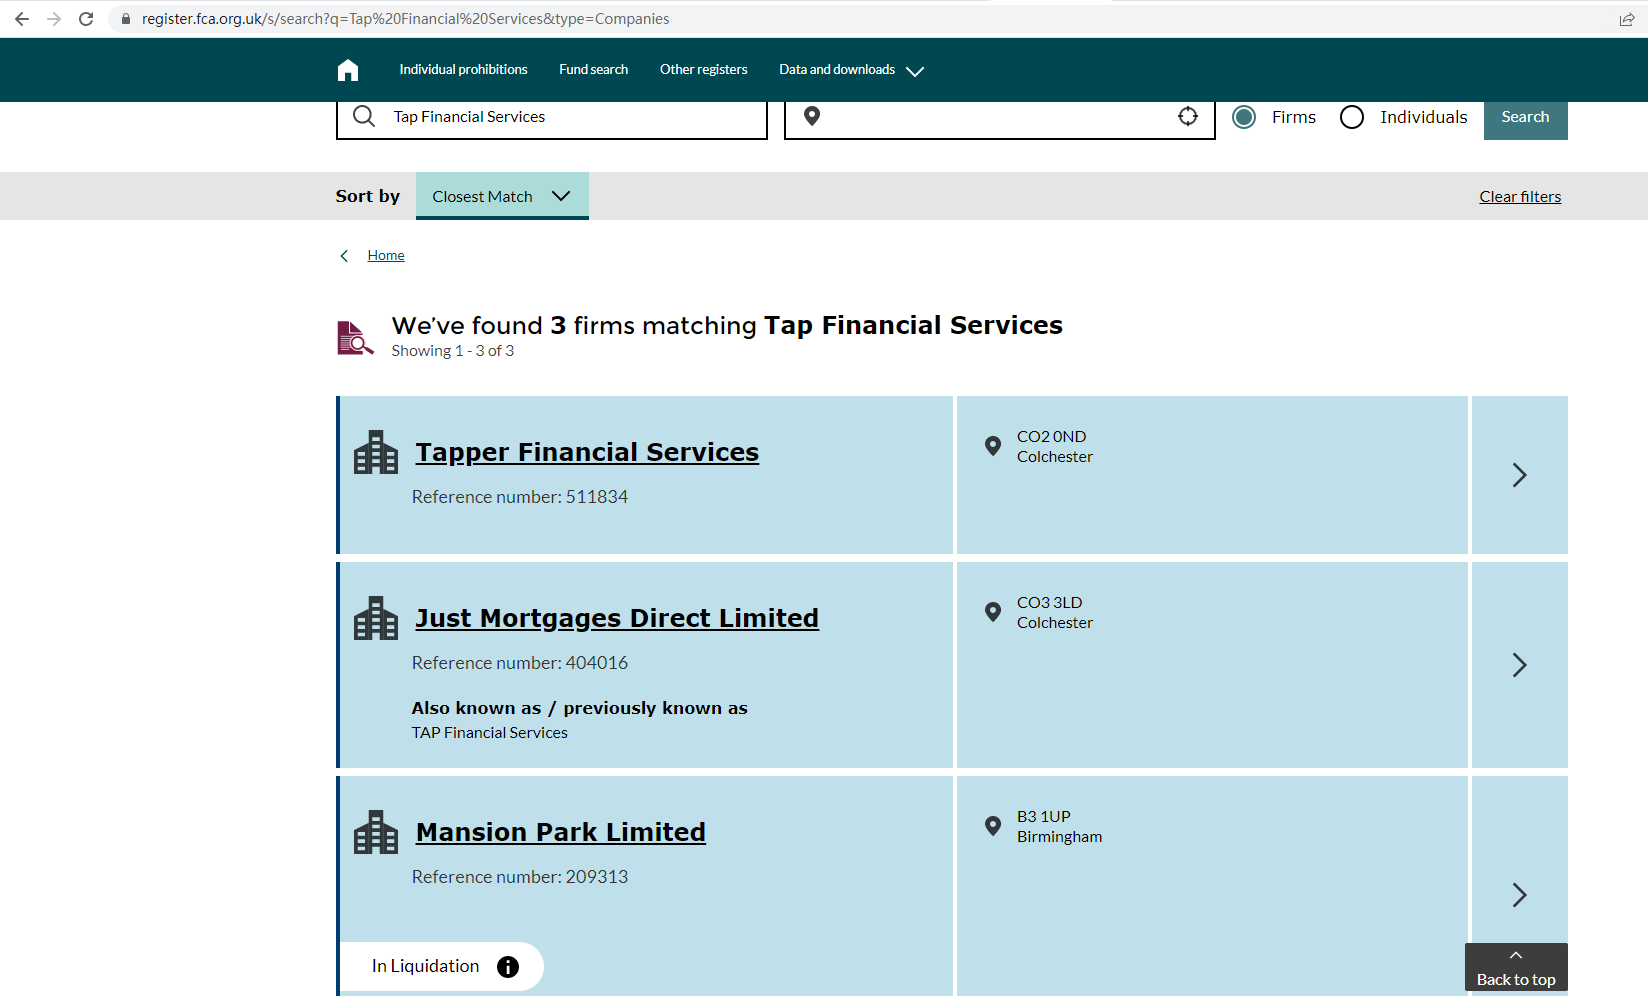
Task: Open the Closest Match sort dropdown
Action: pos(502,196)
